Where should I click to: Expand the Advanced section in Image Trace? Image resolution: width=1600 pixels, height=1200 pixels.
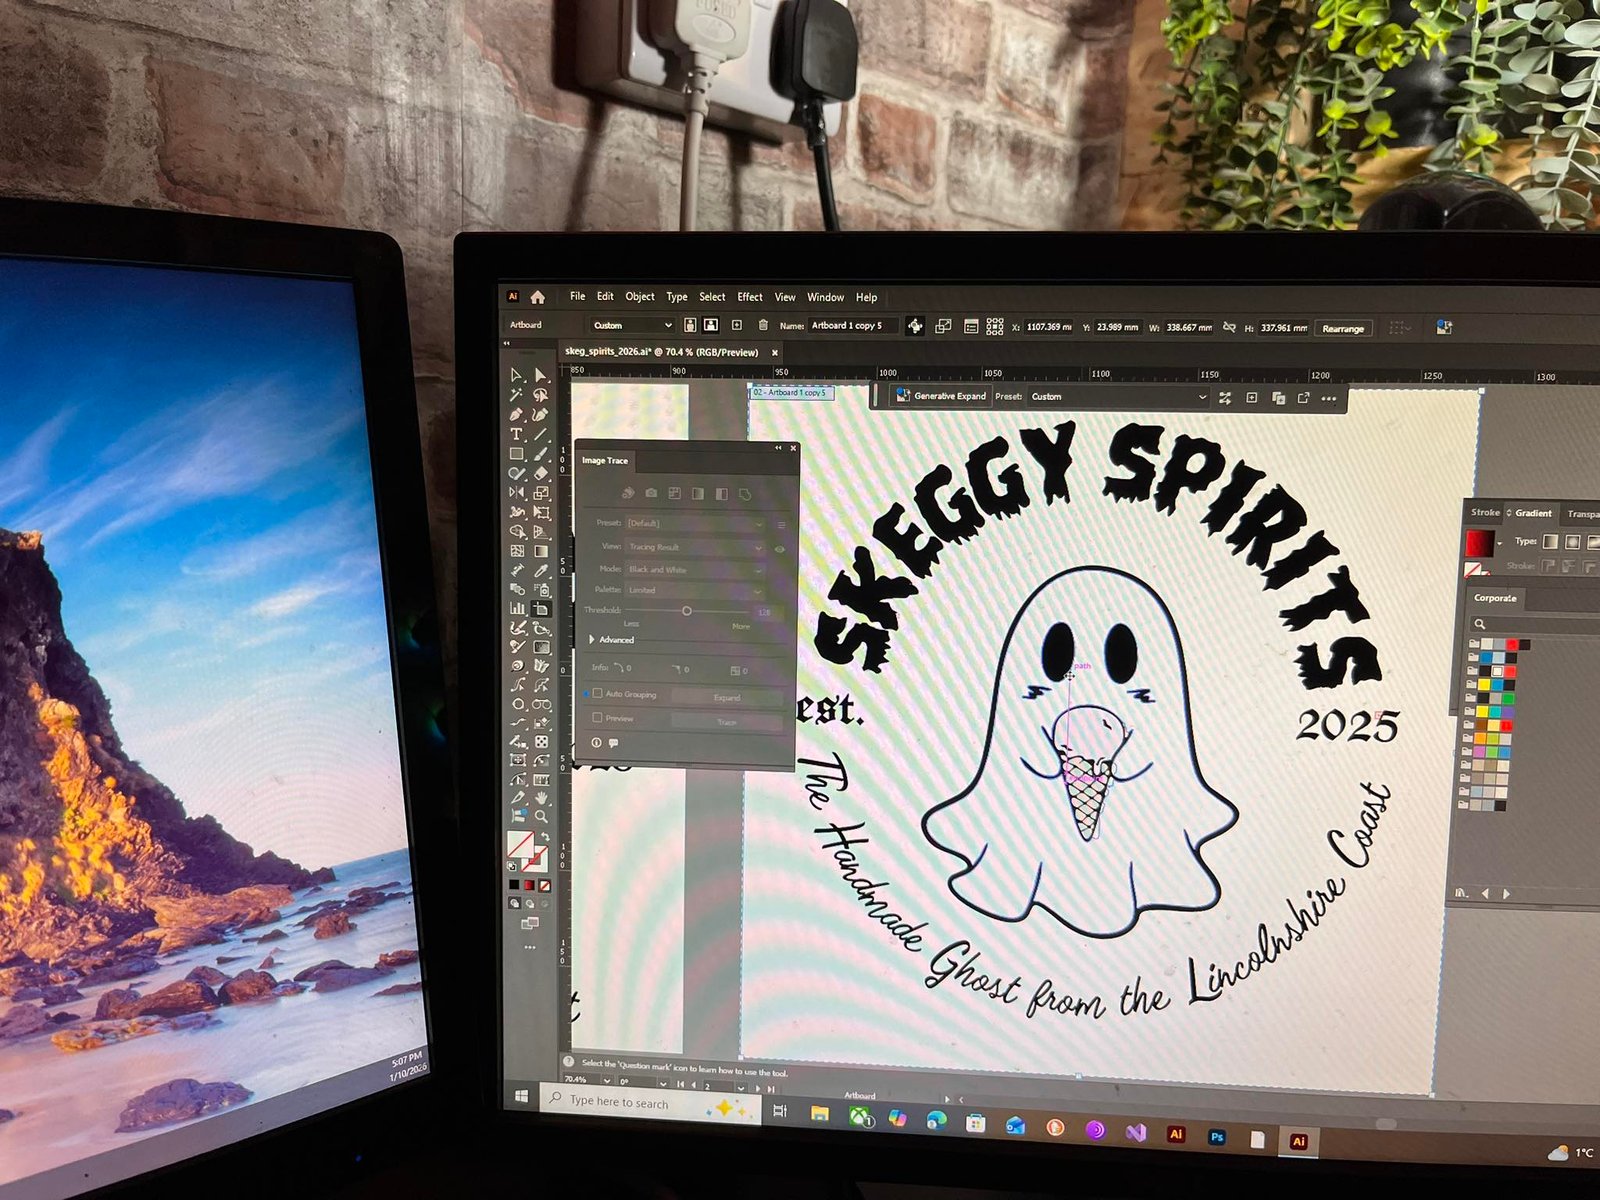click(593, 639)
